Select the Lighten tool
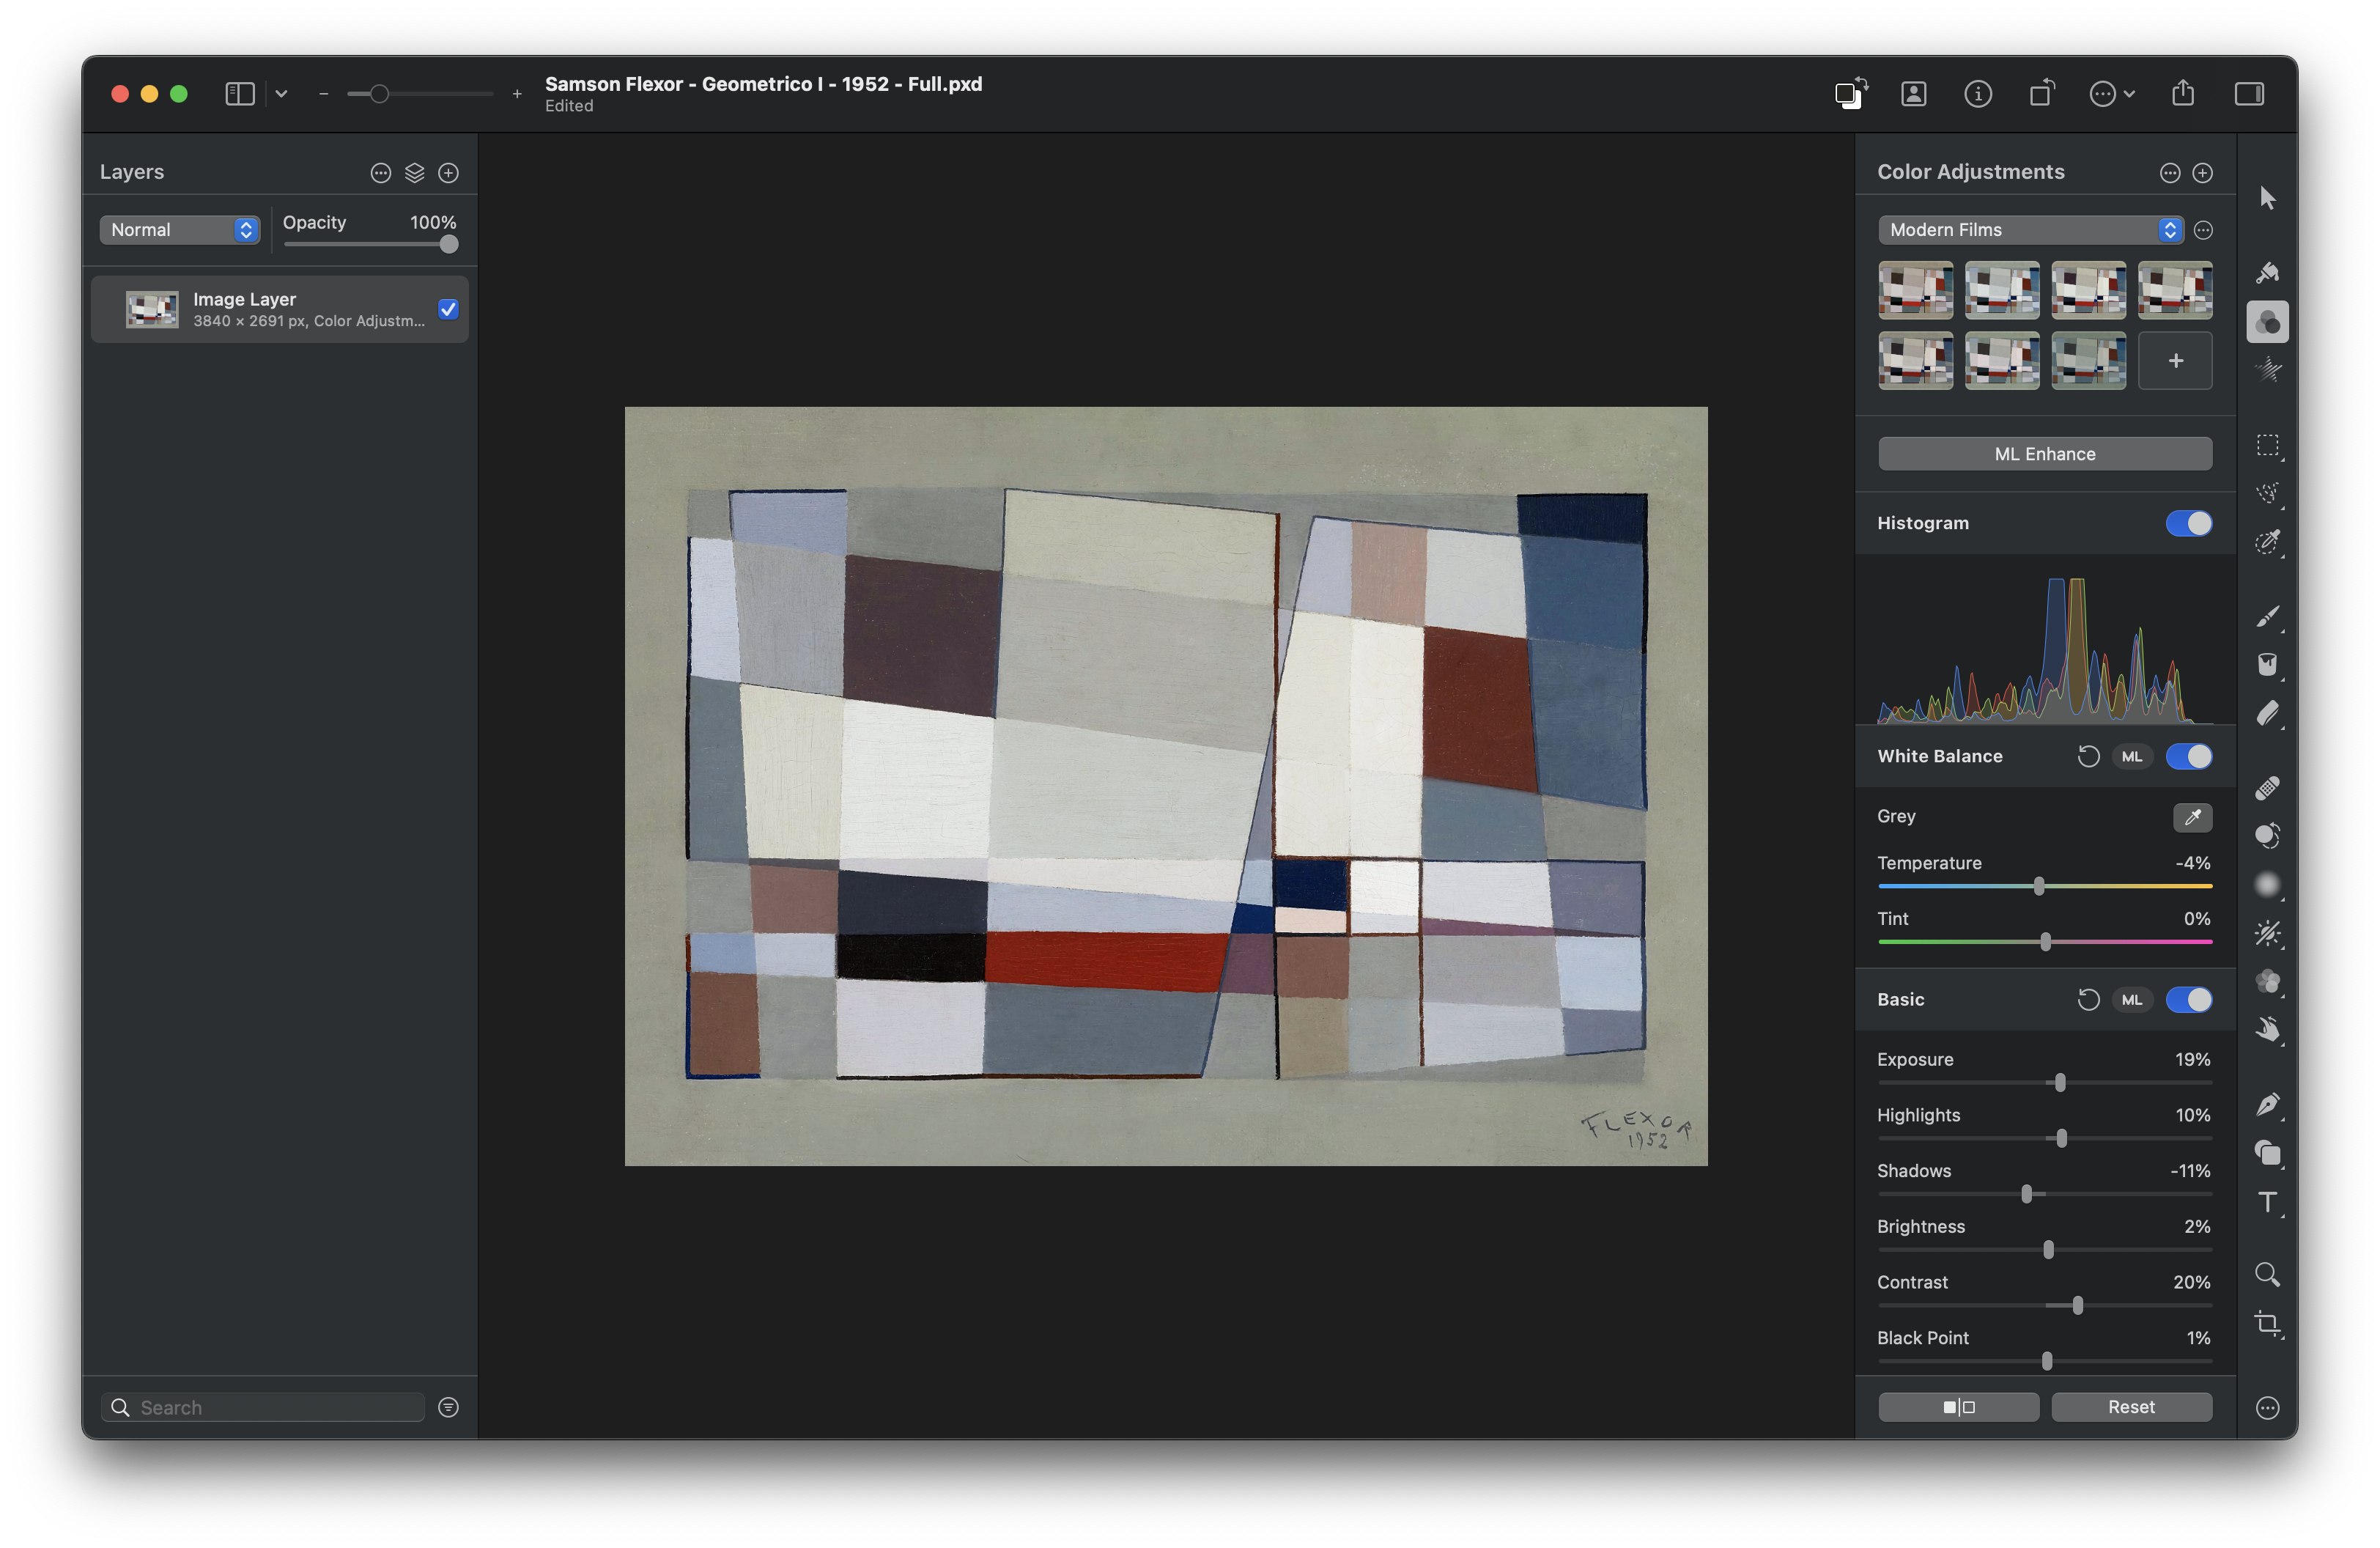 pyautogui.click(x=2267, y=934)
